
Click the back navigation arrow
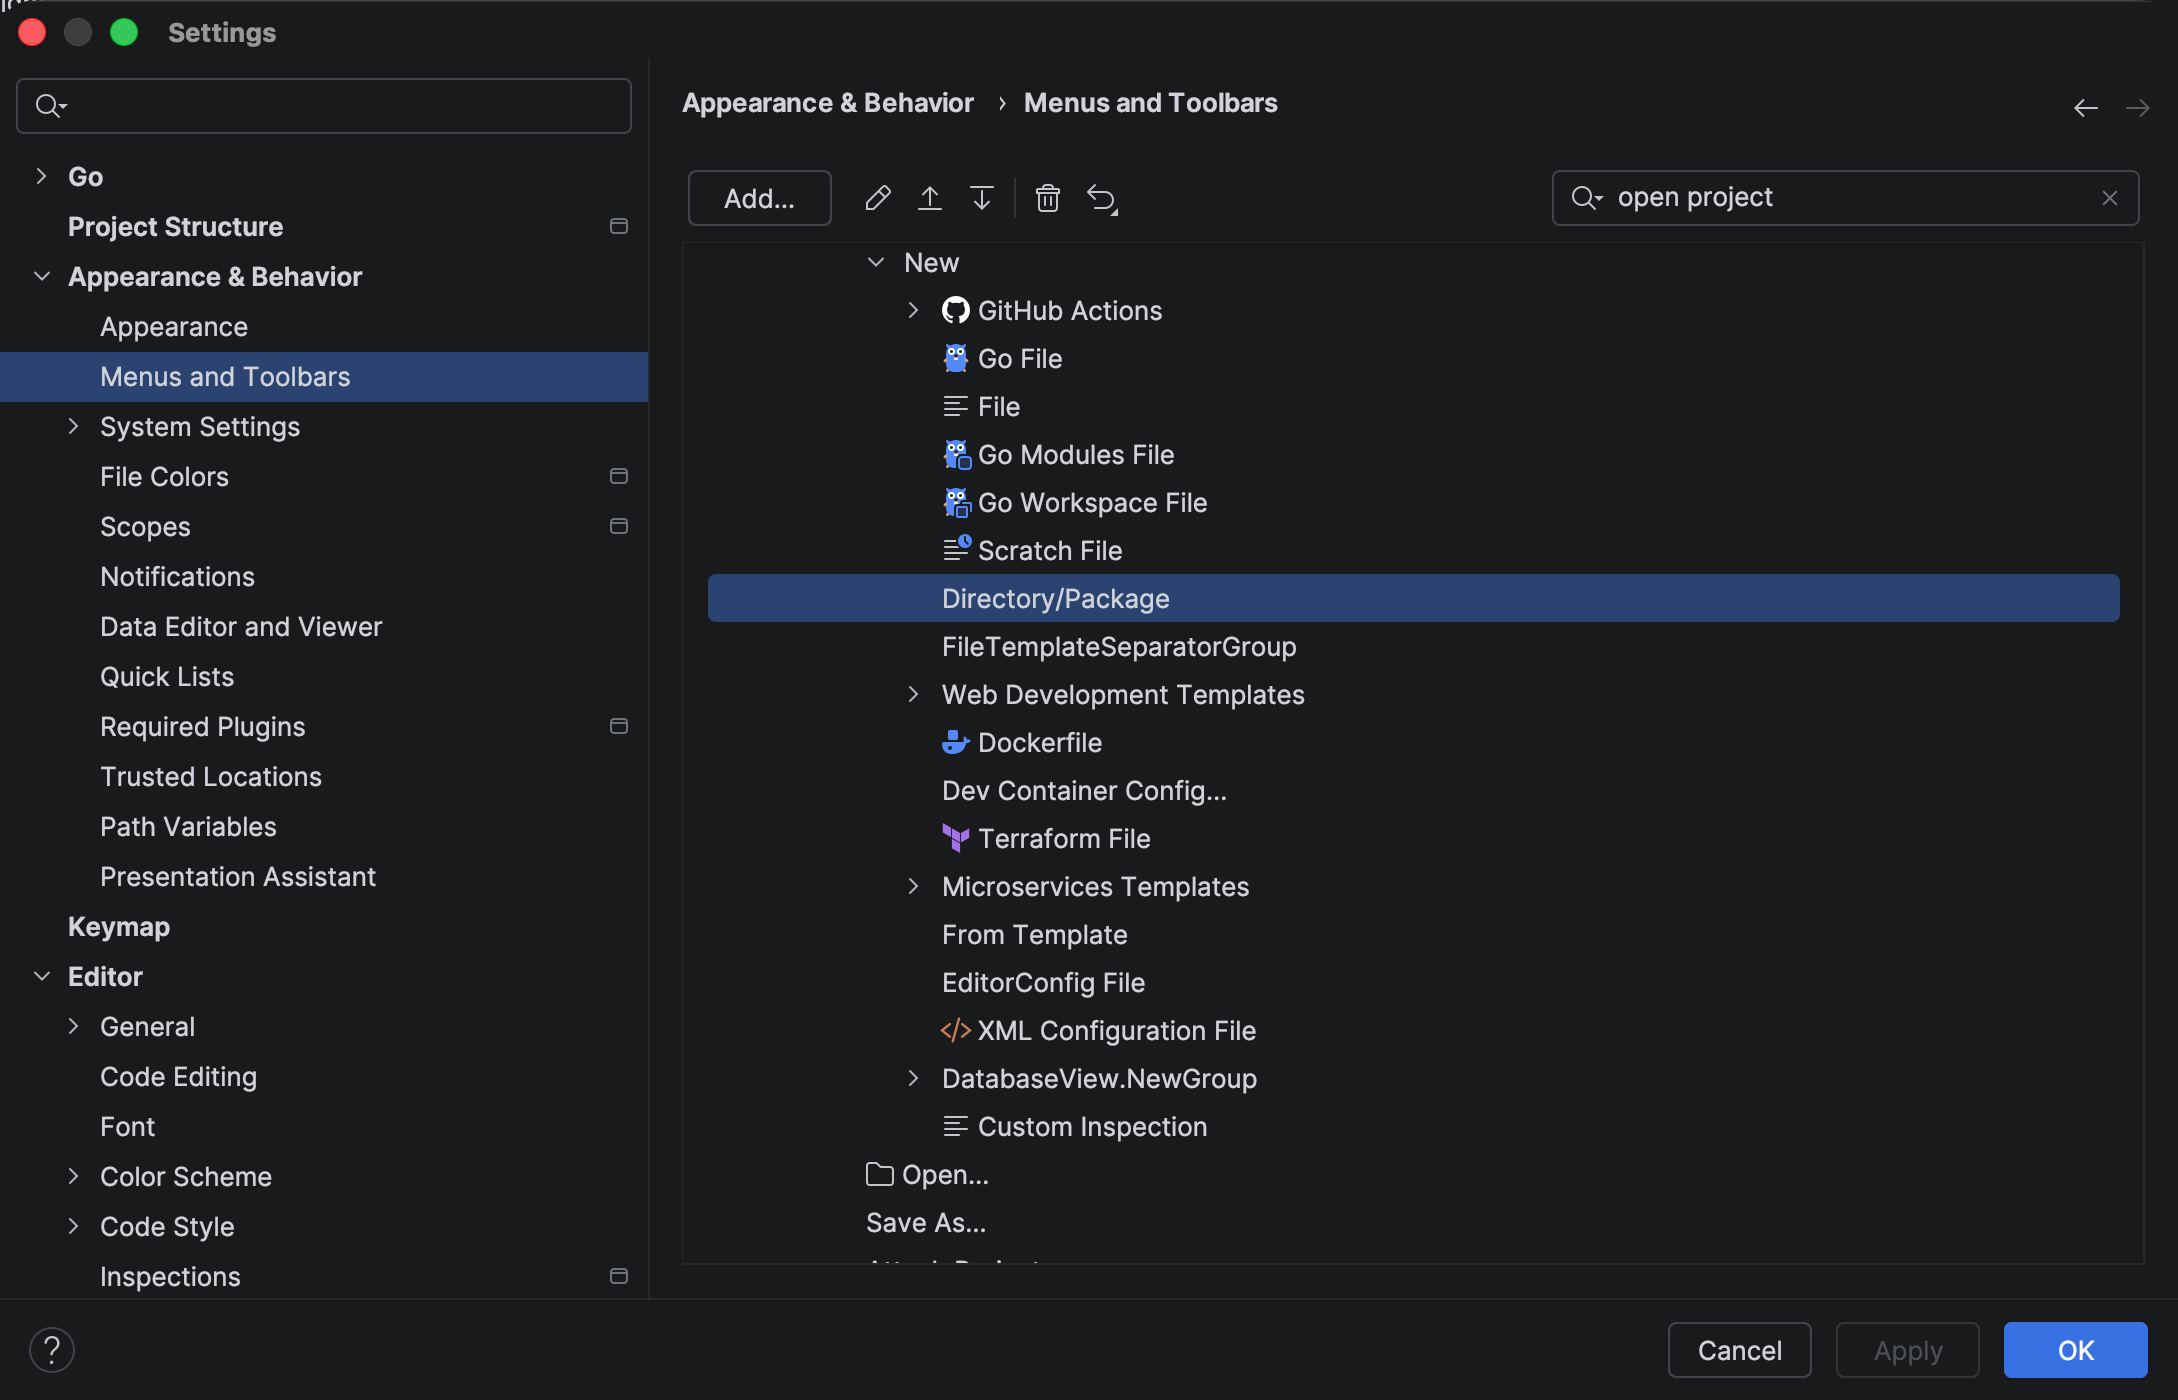(x=2086, y=107)
